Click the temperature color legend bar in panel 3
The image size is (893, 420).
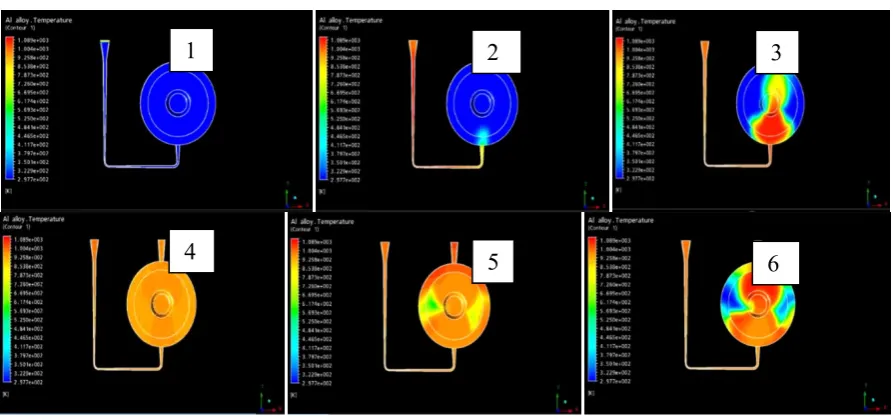coord(620,108)
